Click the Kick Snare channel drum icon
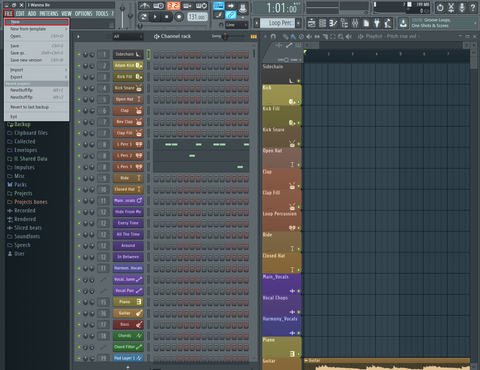This screenshot has width=480, height=370. click(x=139, y=88)
